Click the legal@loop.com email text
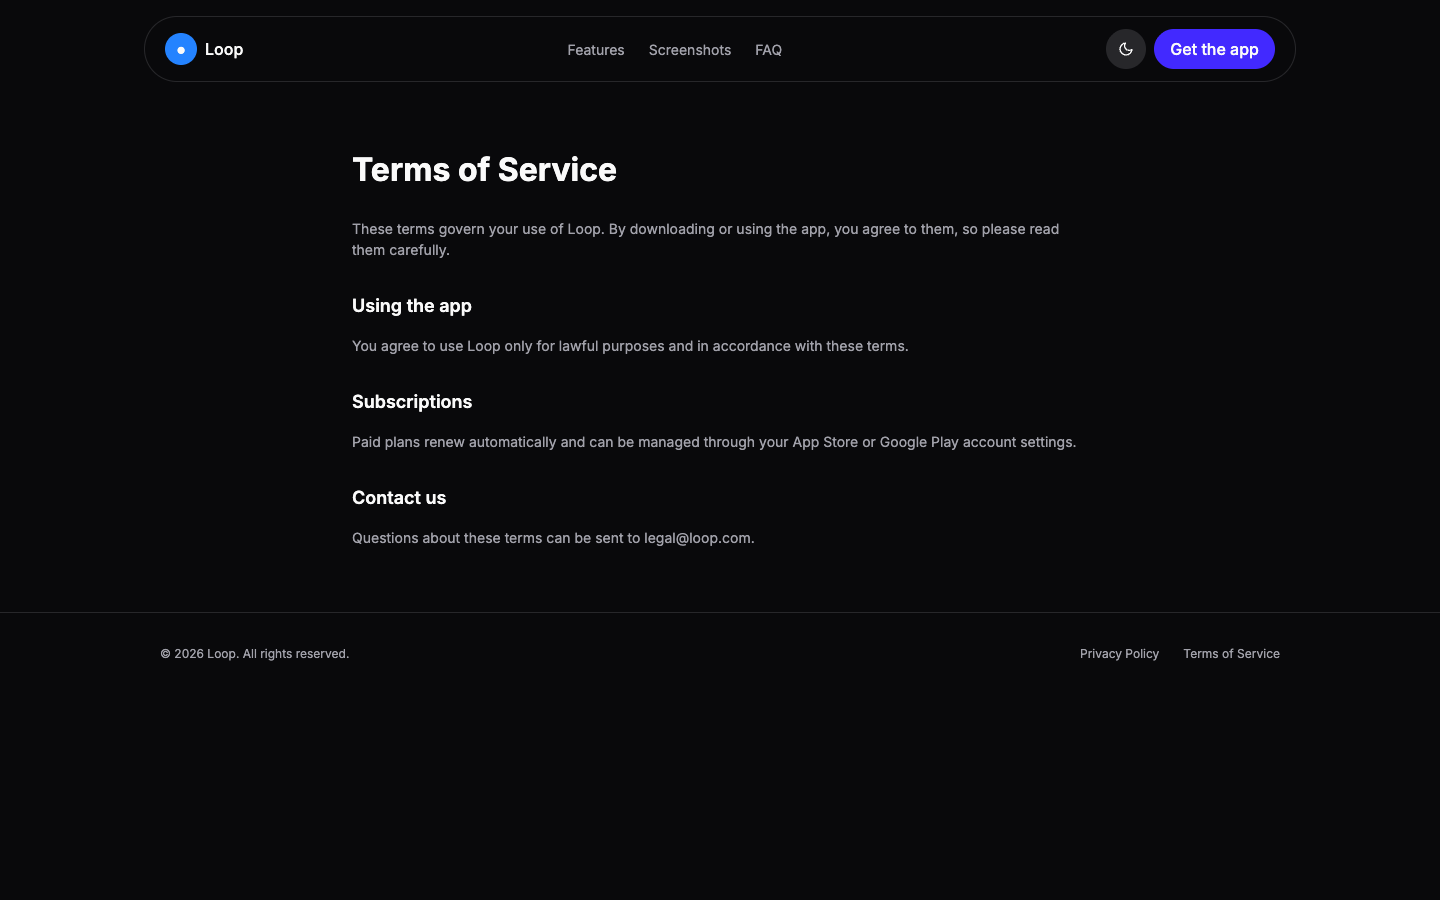This screenshot has height=900, width=1440. pos(697,538)
